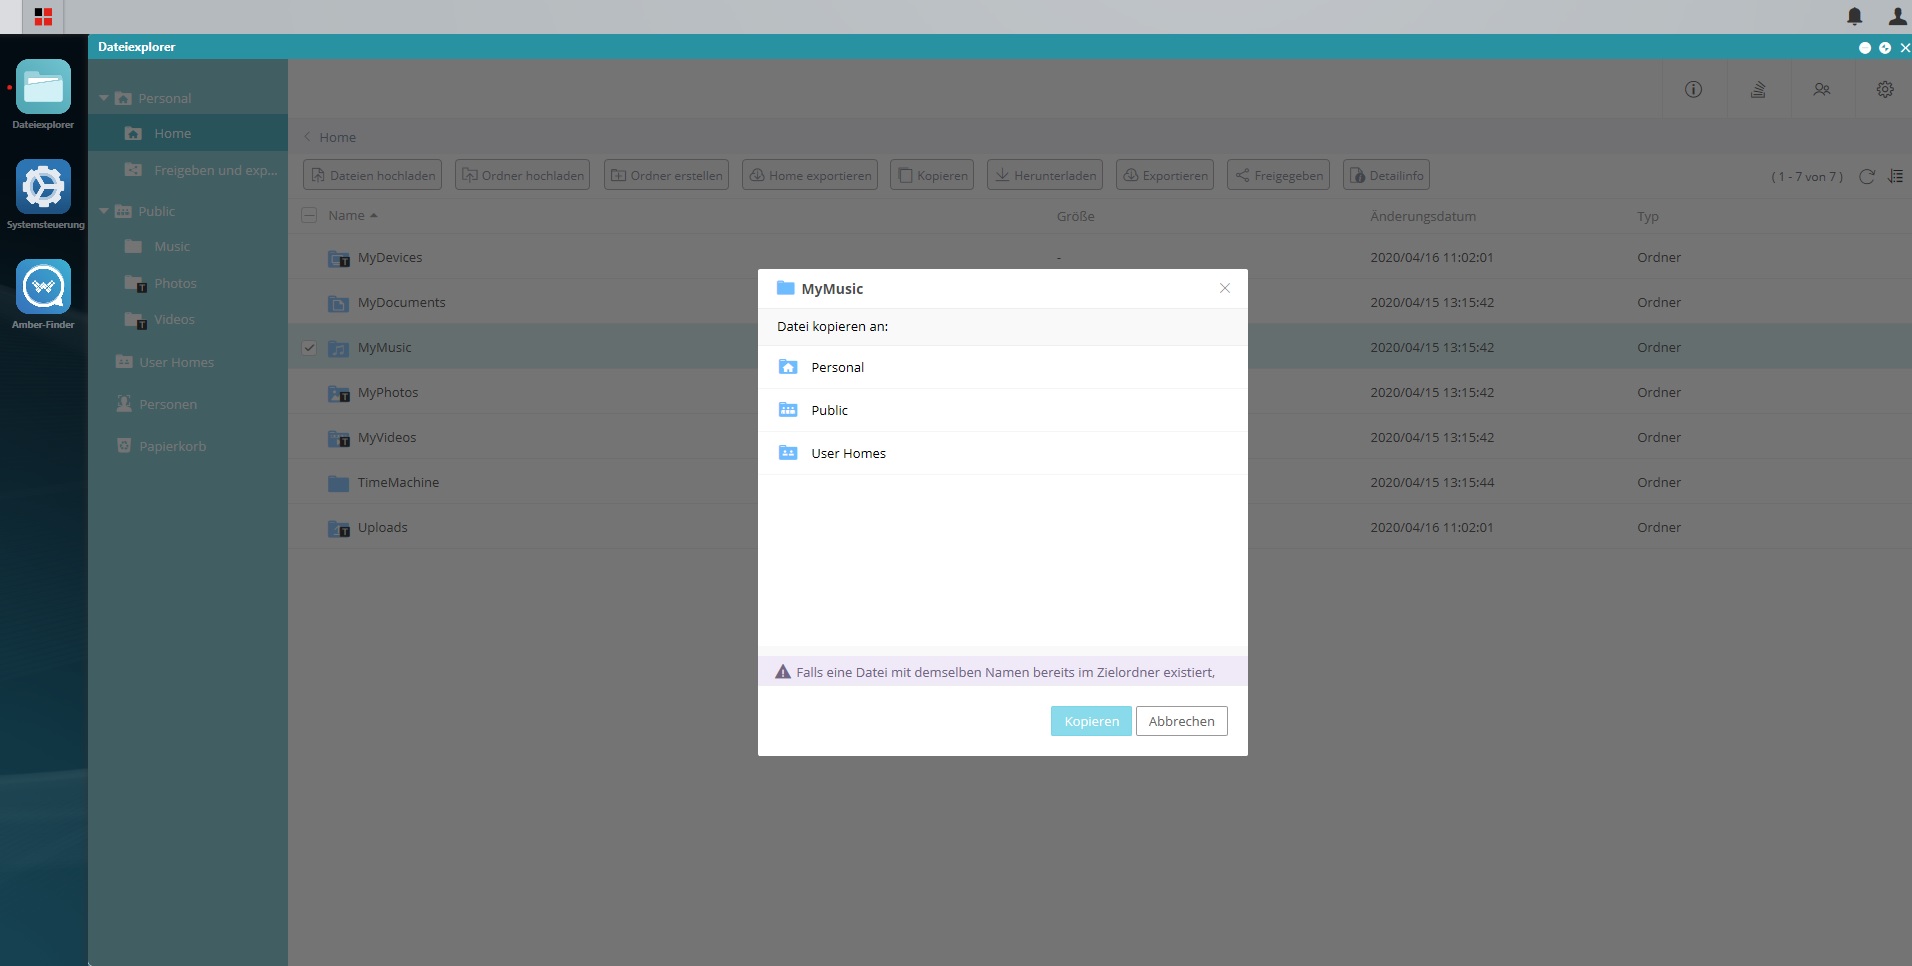Screen dimensions: 1912x966
Task: Open Freigeben und exp... in the sidebar
Action: (x=188, y=170)
